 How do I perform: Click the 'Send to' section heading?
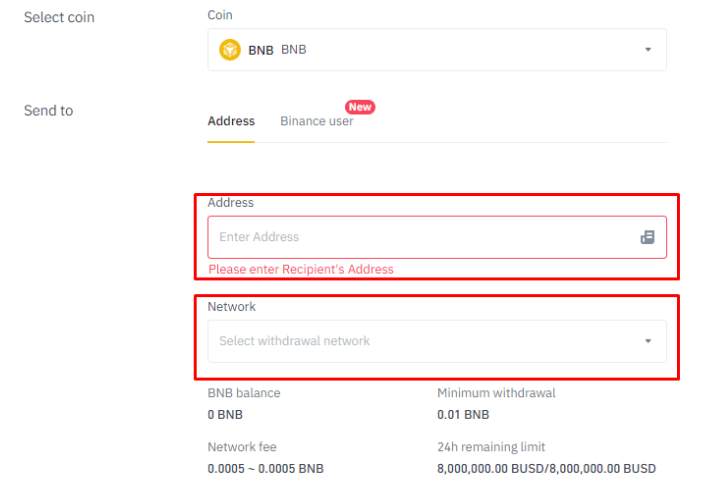[49, 111]
